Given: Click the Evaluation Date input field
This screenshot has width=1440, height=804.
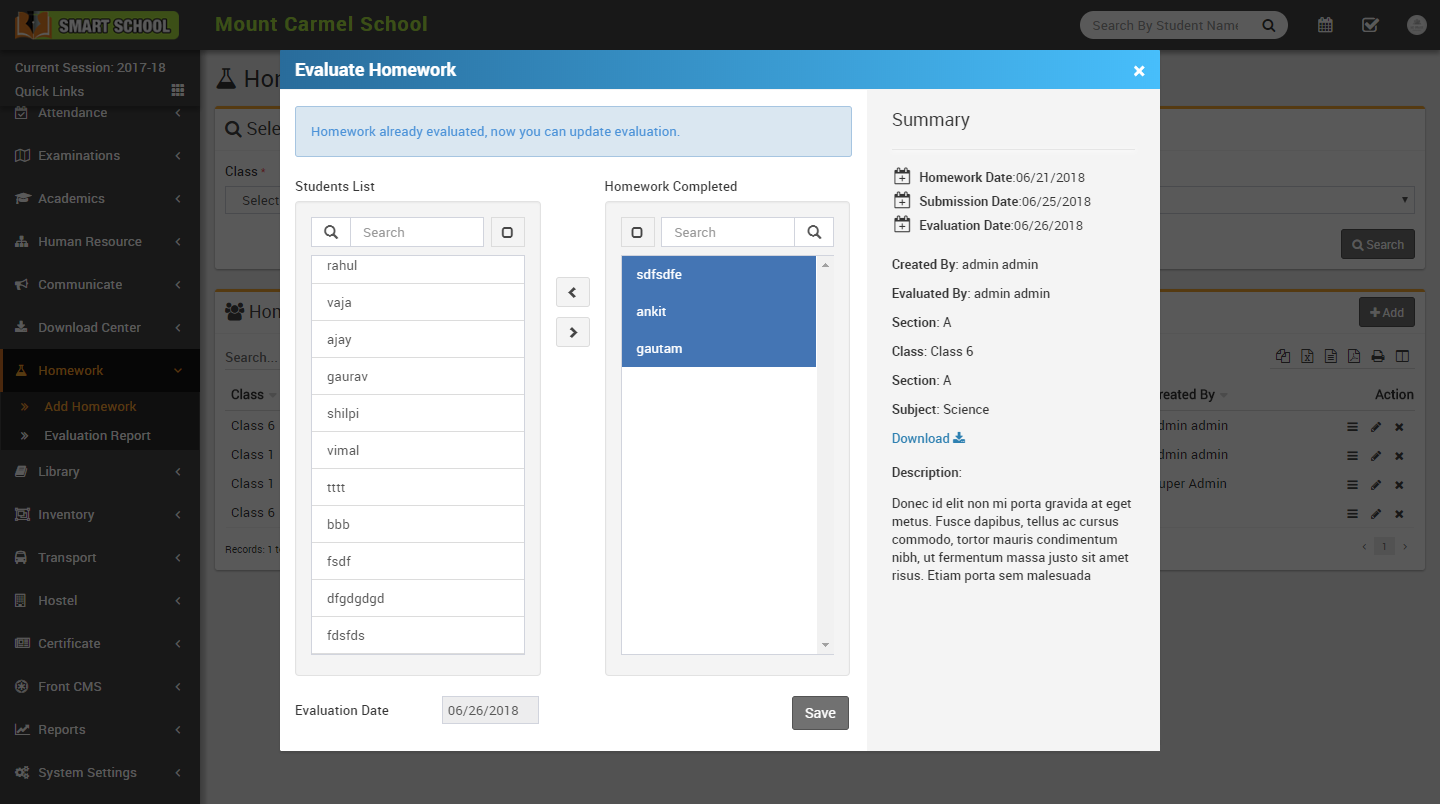Looking at the screenshot, I should [x=490, y=710].
